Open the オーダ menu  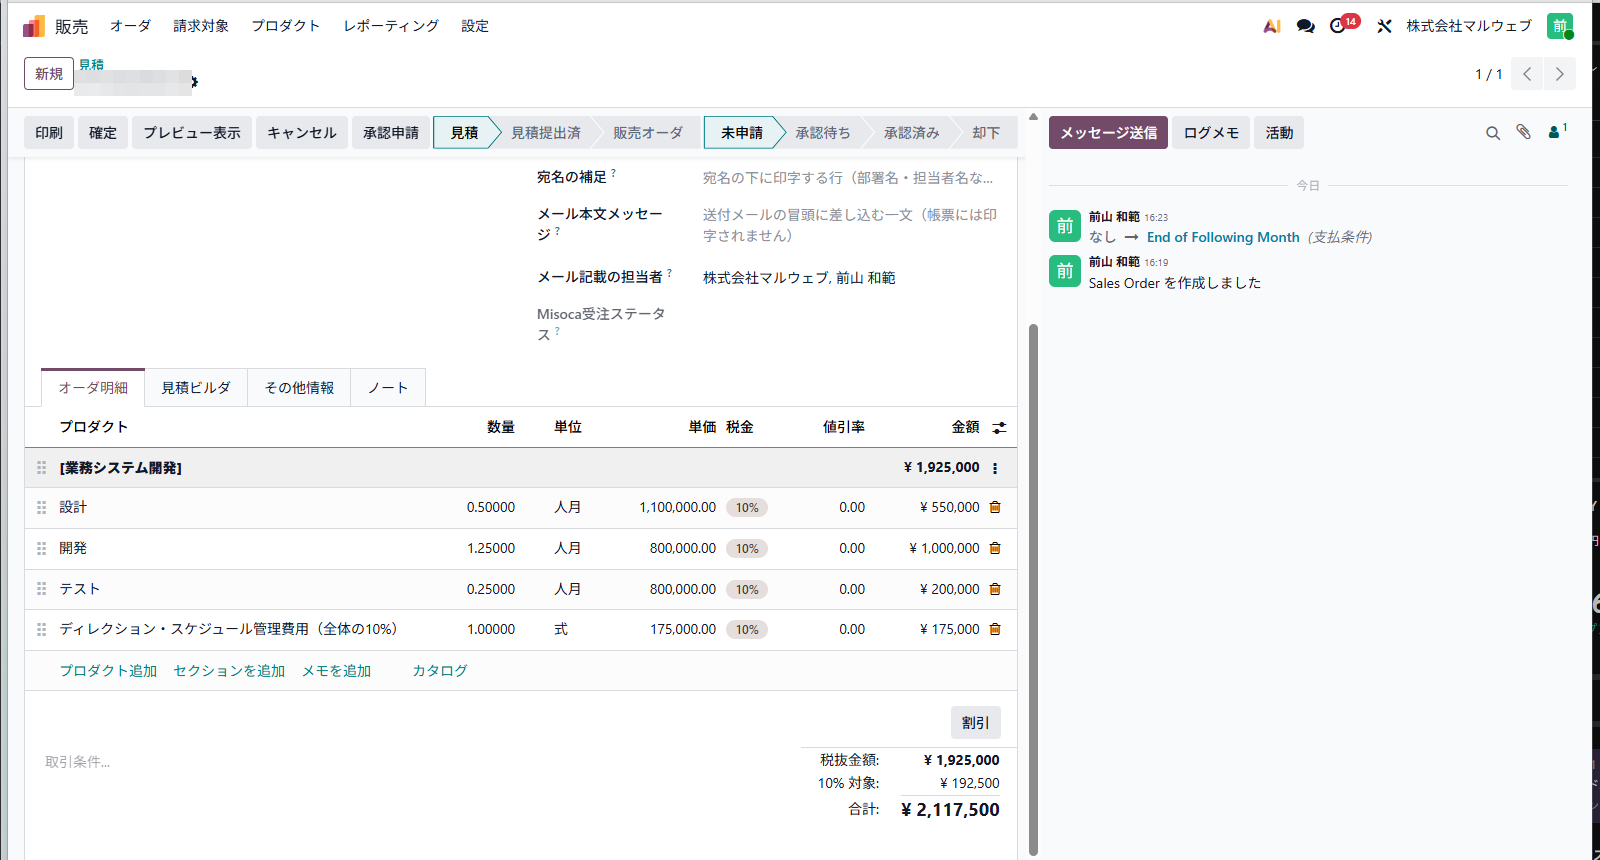pyautogui.click(x=130, y=26)
